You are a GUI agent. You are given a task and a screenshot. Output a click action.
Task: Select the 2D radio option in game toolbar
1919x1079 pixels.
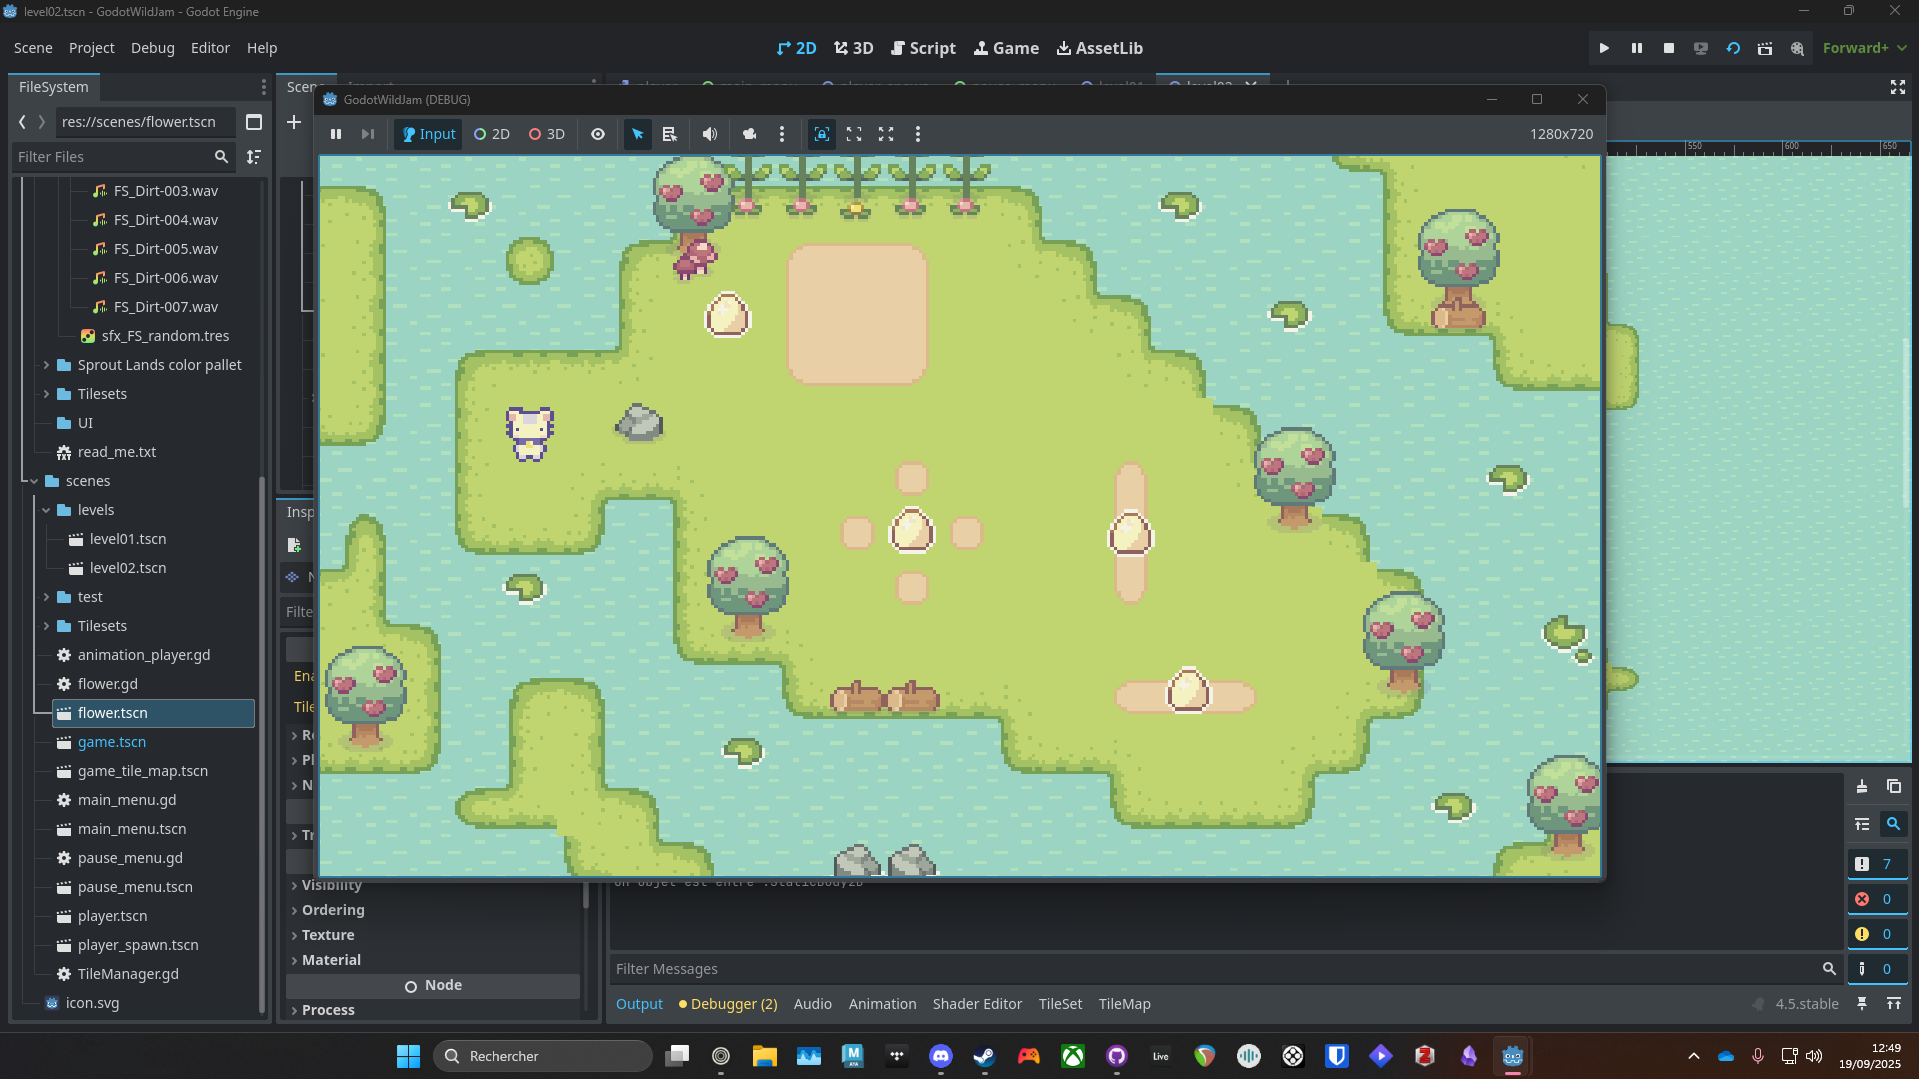click(491, 134)
